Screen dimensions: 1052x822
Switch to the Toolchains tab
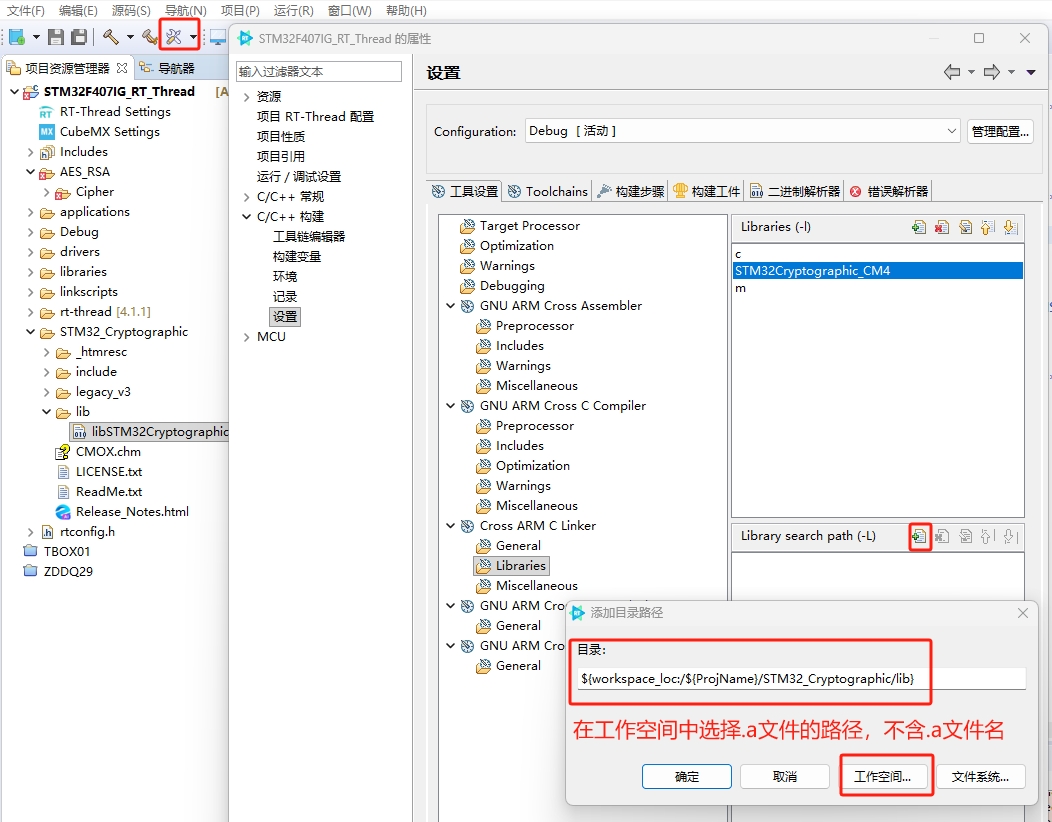click(548, 191)
